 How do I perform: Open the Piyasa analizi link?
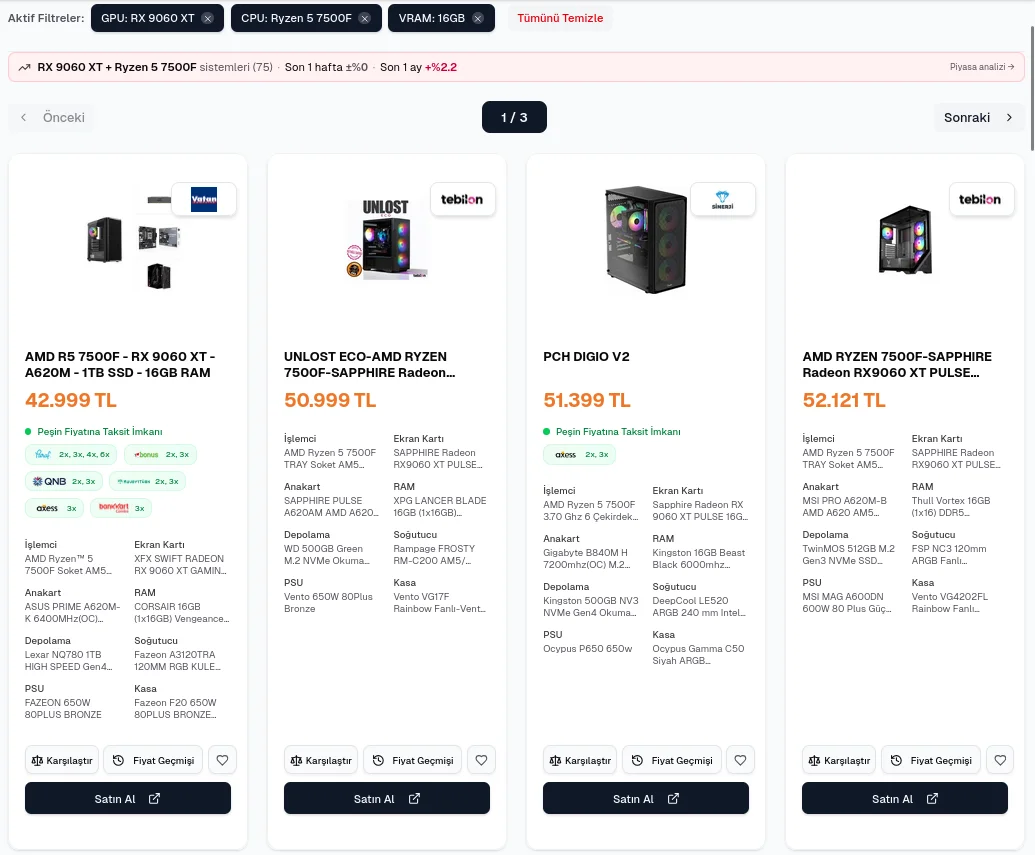click(x=982, y=67)
